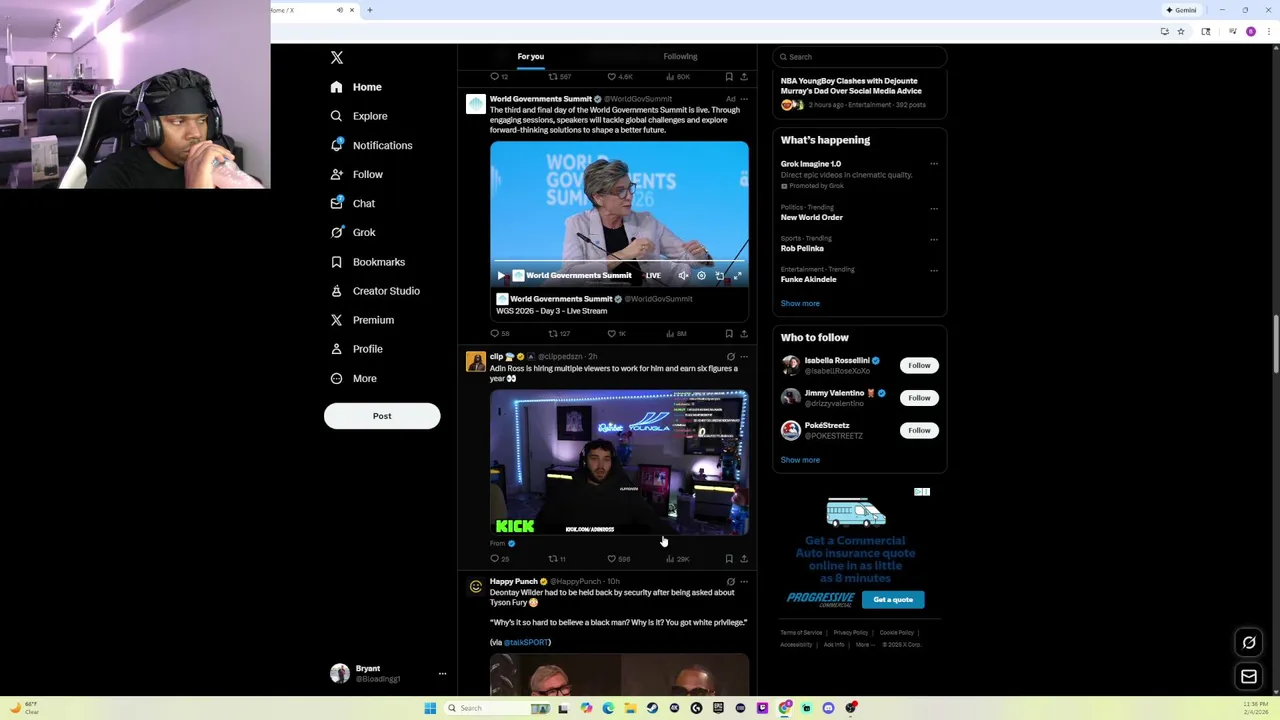Click the X logo in the sidebar
The height and width of the screenshot is (720, 1280).
[337, 58]
